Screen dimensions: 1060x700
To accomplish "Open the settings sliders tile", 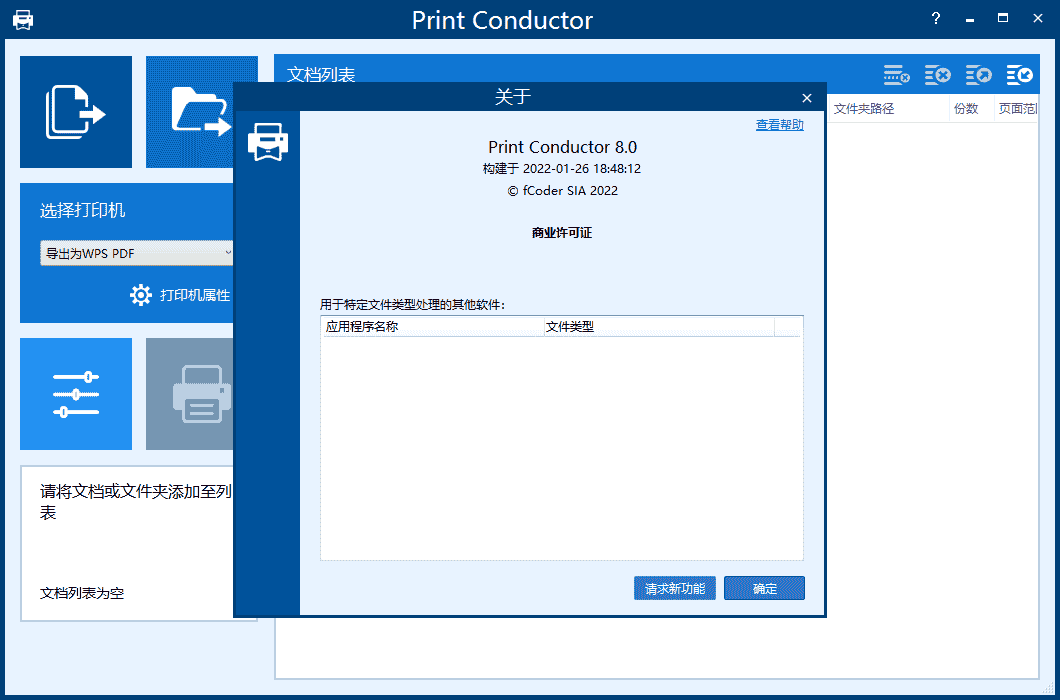I will 76,394.
